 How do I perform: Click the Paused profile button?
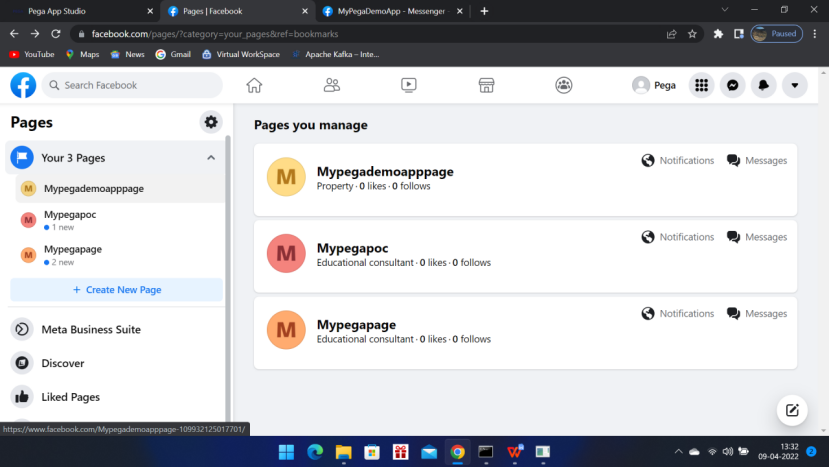[777, 34]
